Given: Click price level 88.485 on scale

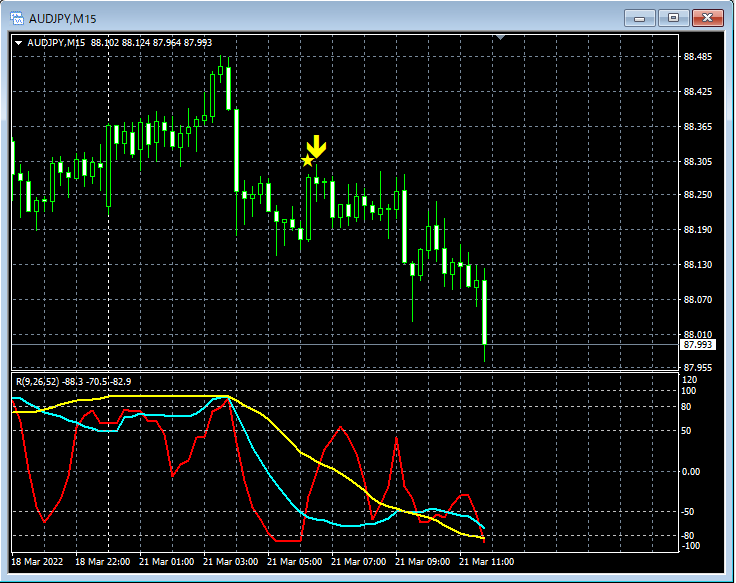Looking at the screenshot, I should pyautogui.click(x=698, y=57).
